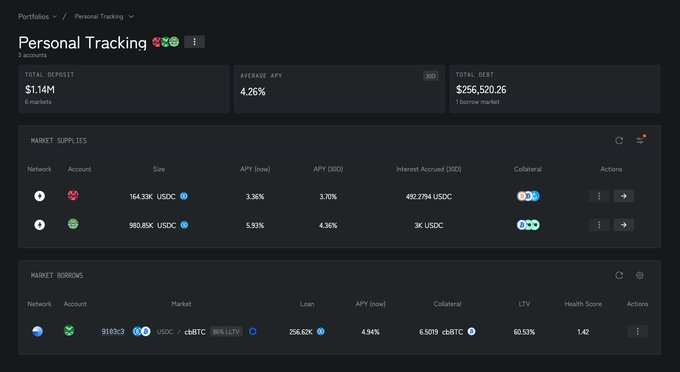Select the red account avatar in the 164.33K row
Viewport: 680px width, 372px height.
(73, 195)
